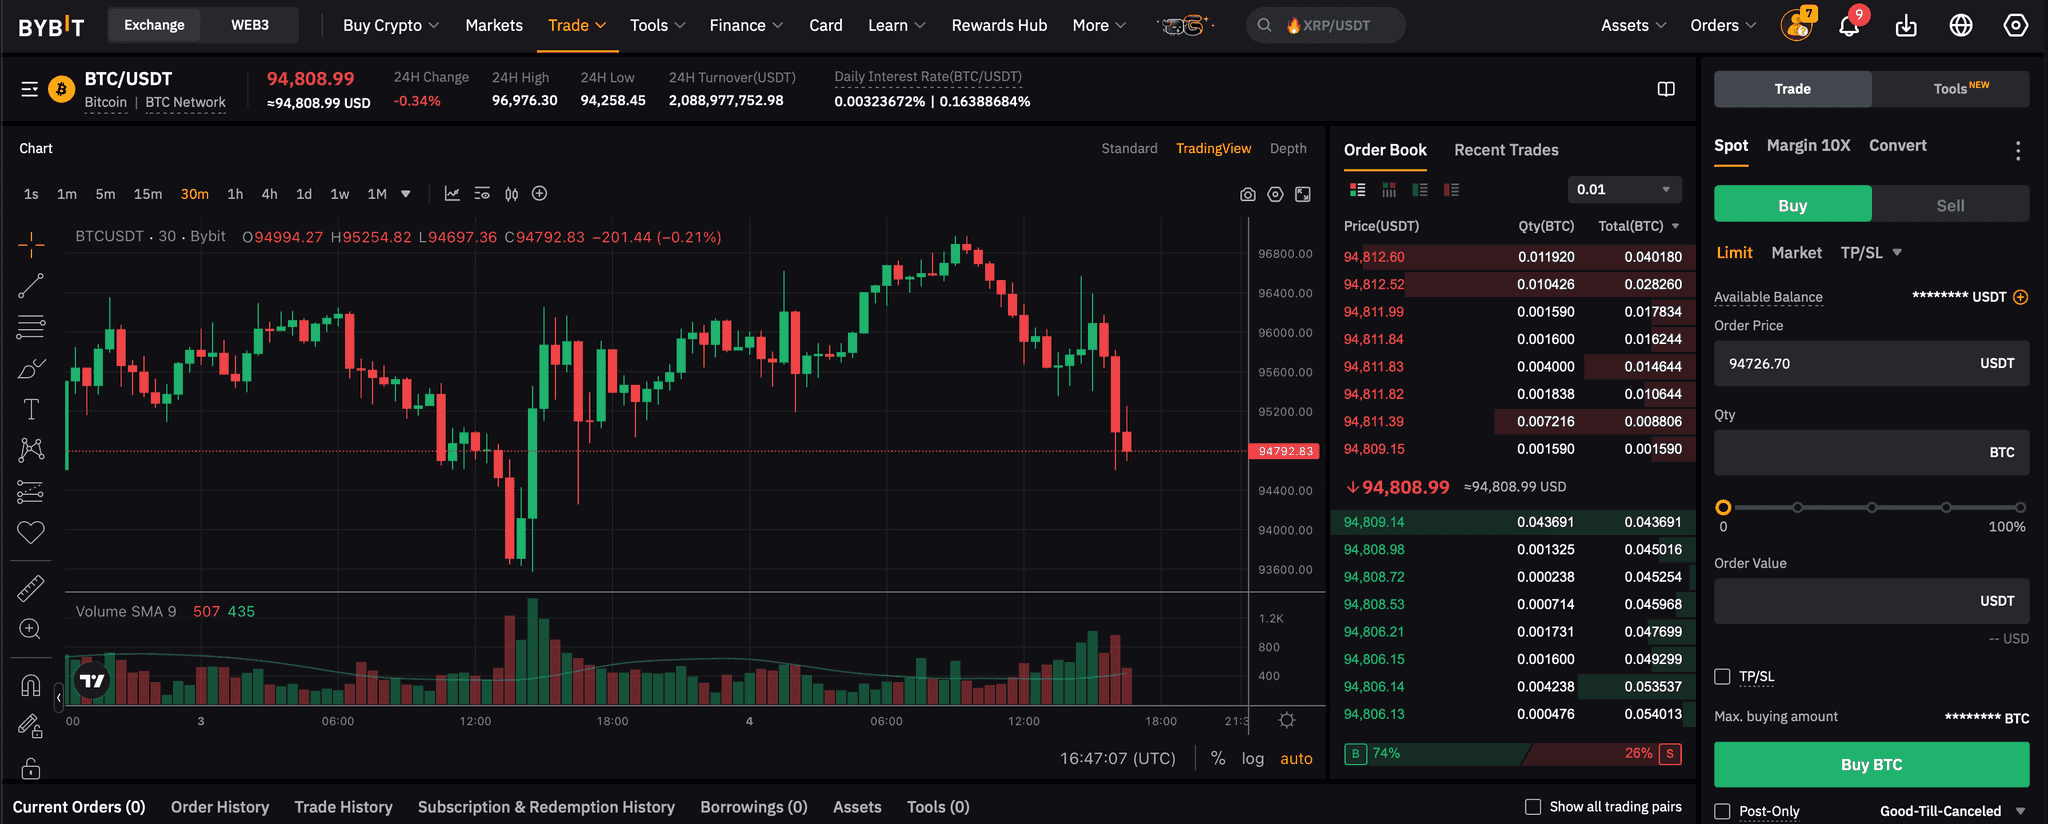This screenshot has height=824, width=2048.
Task: Toggle the page layout icon
Action: click(1666, 89)
